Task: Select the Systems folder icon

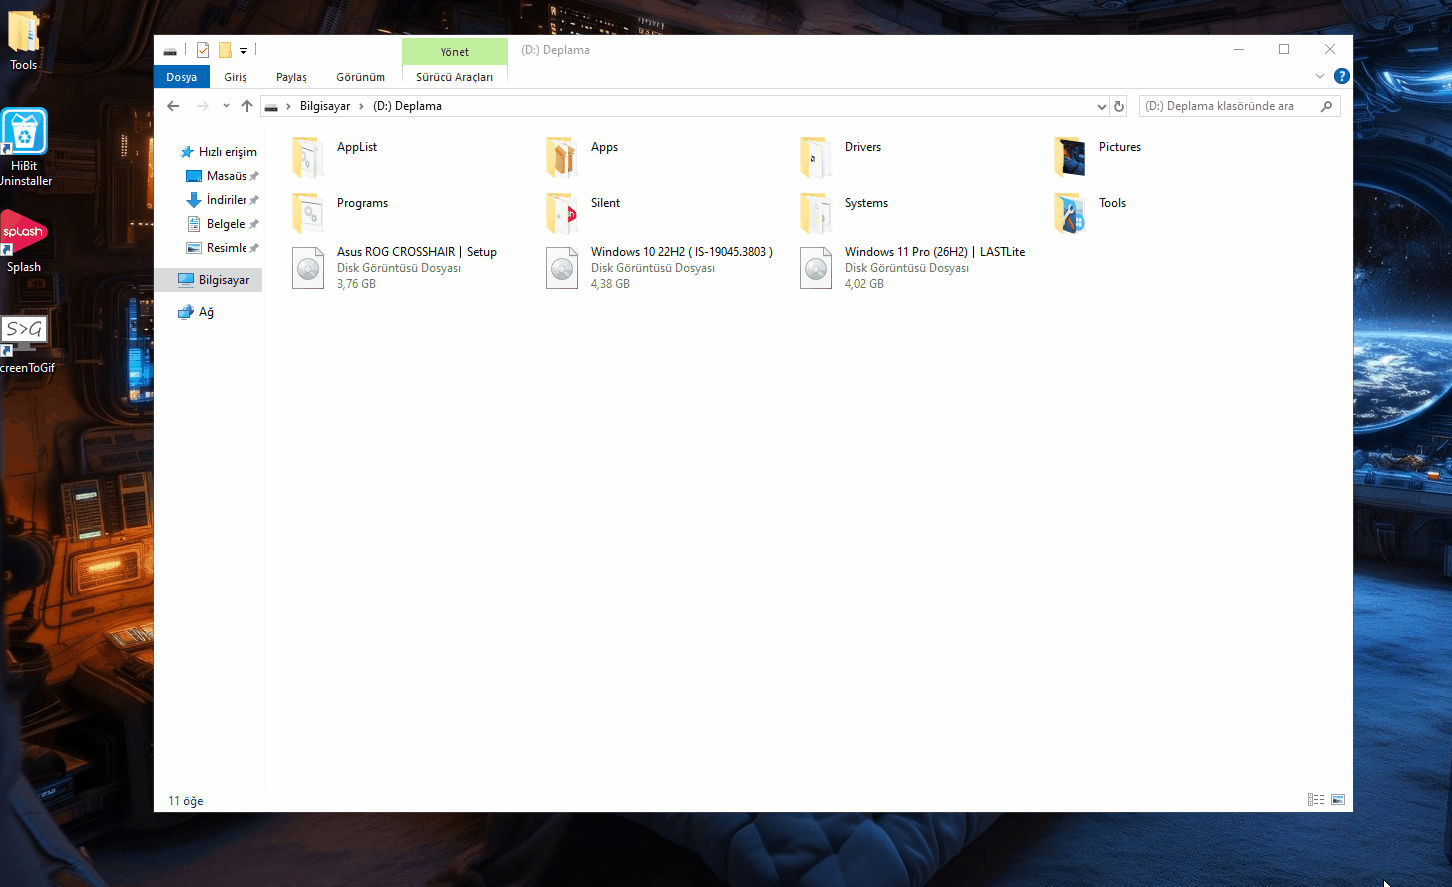Action: (816, 213)
